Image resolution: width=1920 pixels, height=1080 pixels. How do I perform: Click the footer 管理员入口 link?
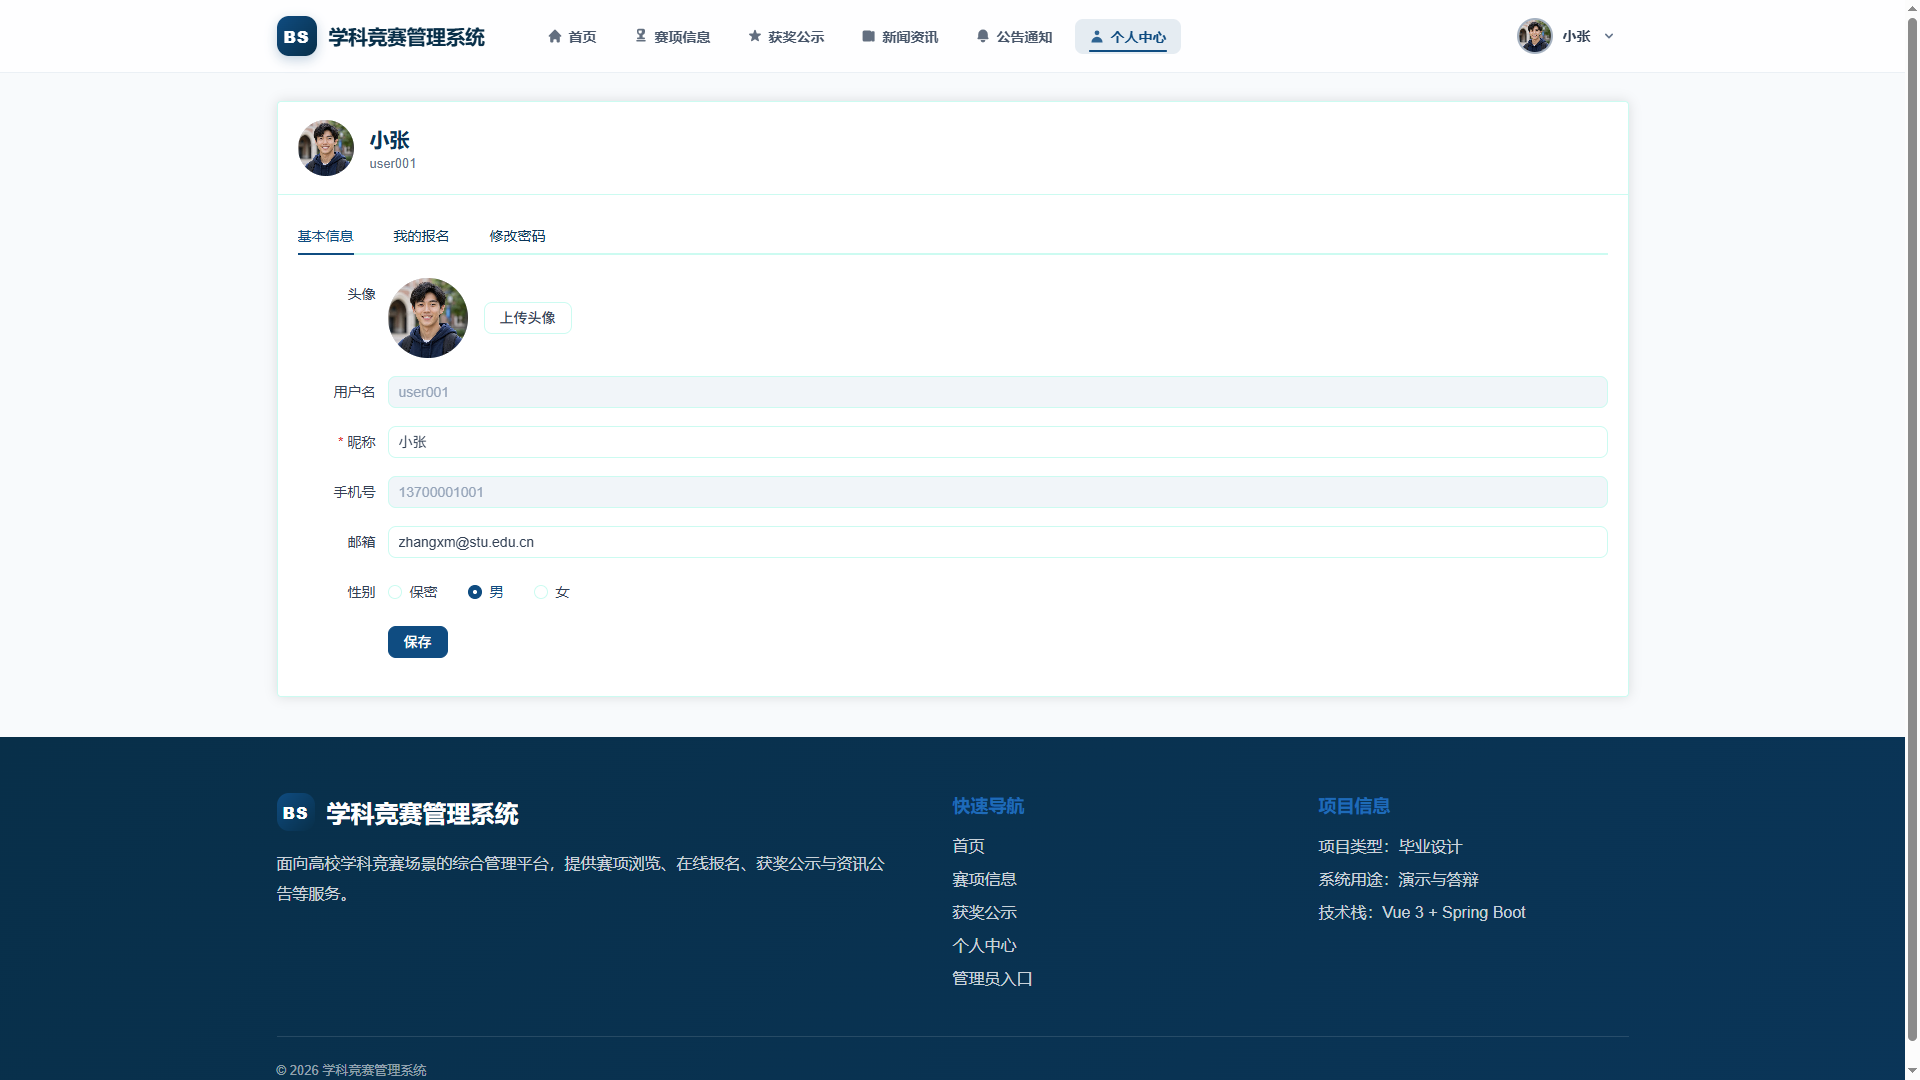pos(992,978)
